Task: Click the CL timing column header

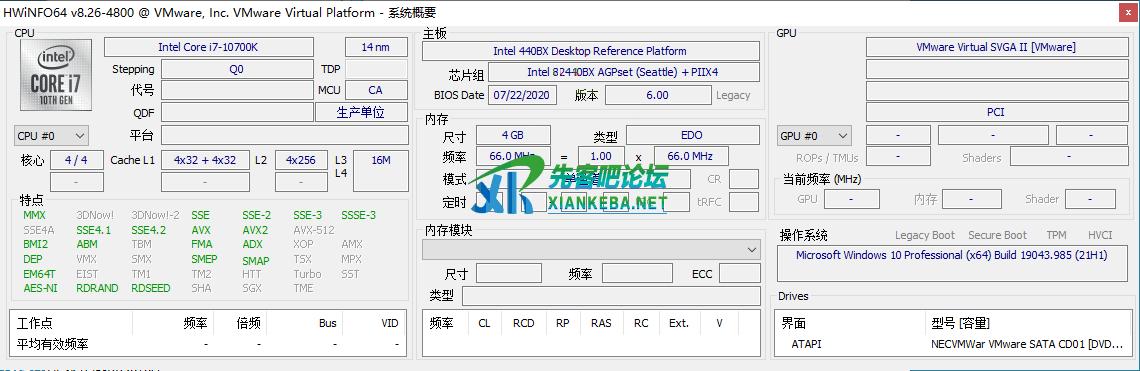Action: 484,324
